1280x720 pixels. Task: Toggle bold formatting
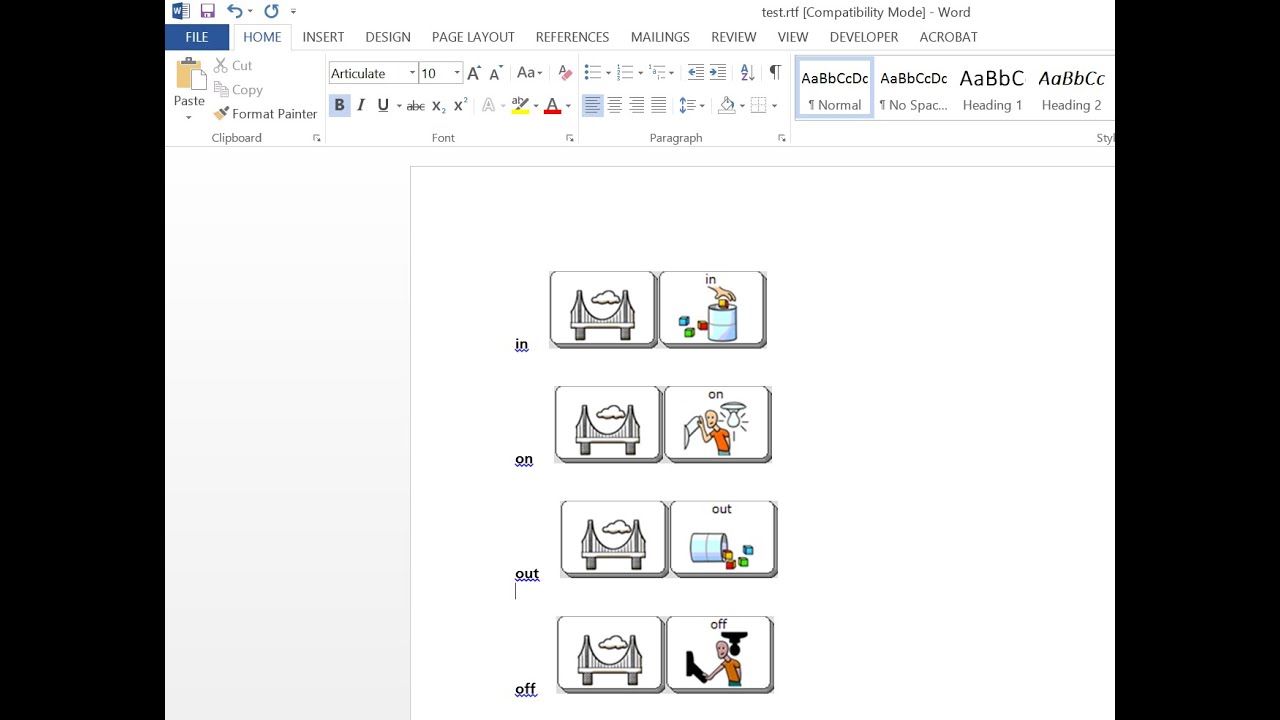[x=339, y=105]
